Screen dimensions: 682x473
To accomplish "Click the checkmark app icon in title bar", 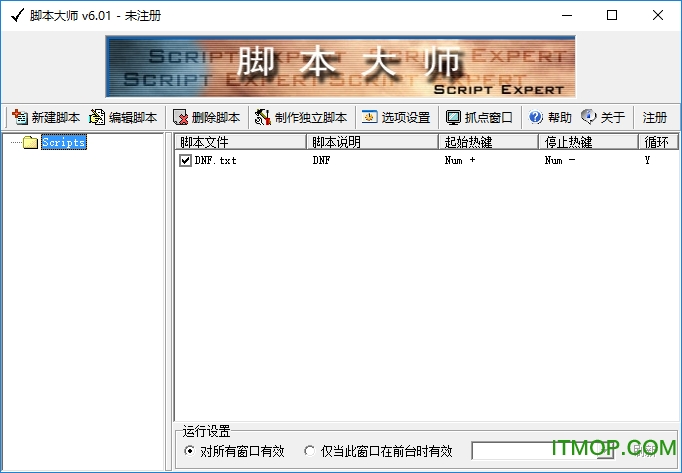I will [17, 15].
